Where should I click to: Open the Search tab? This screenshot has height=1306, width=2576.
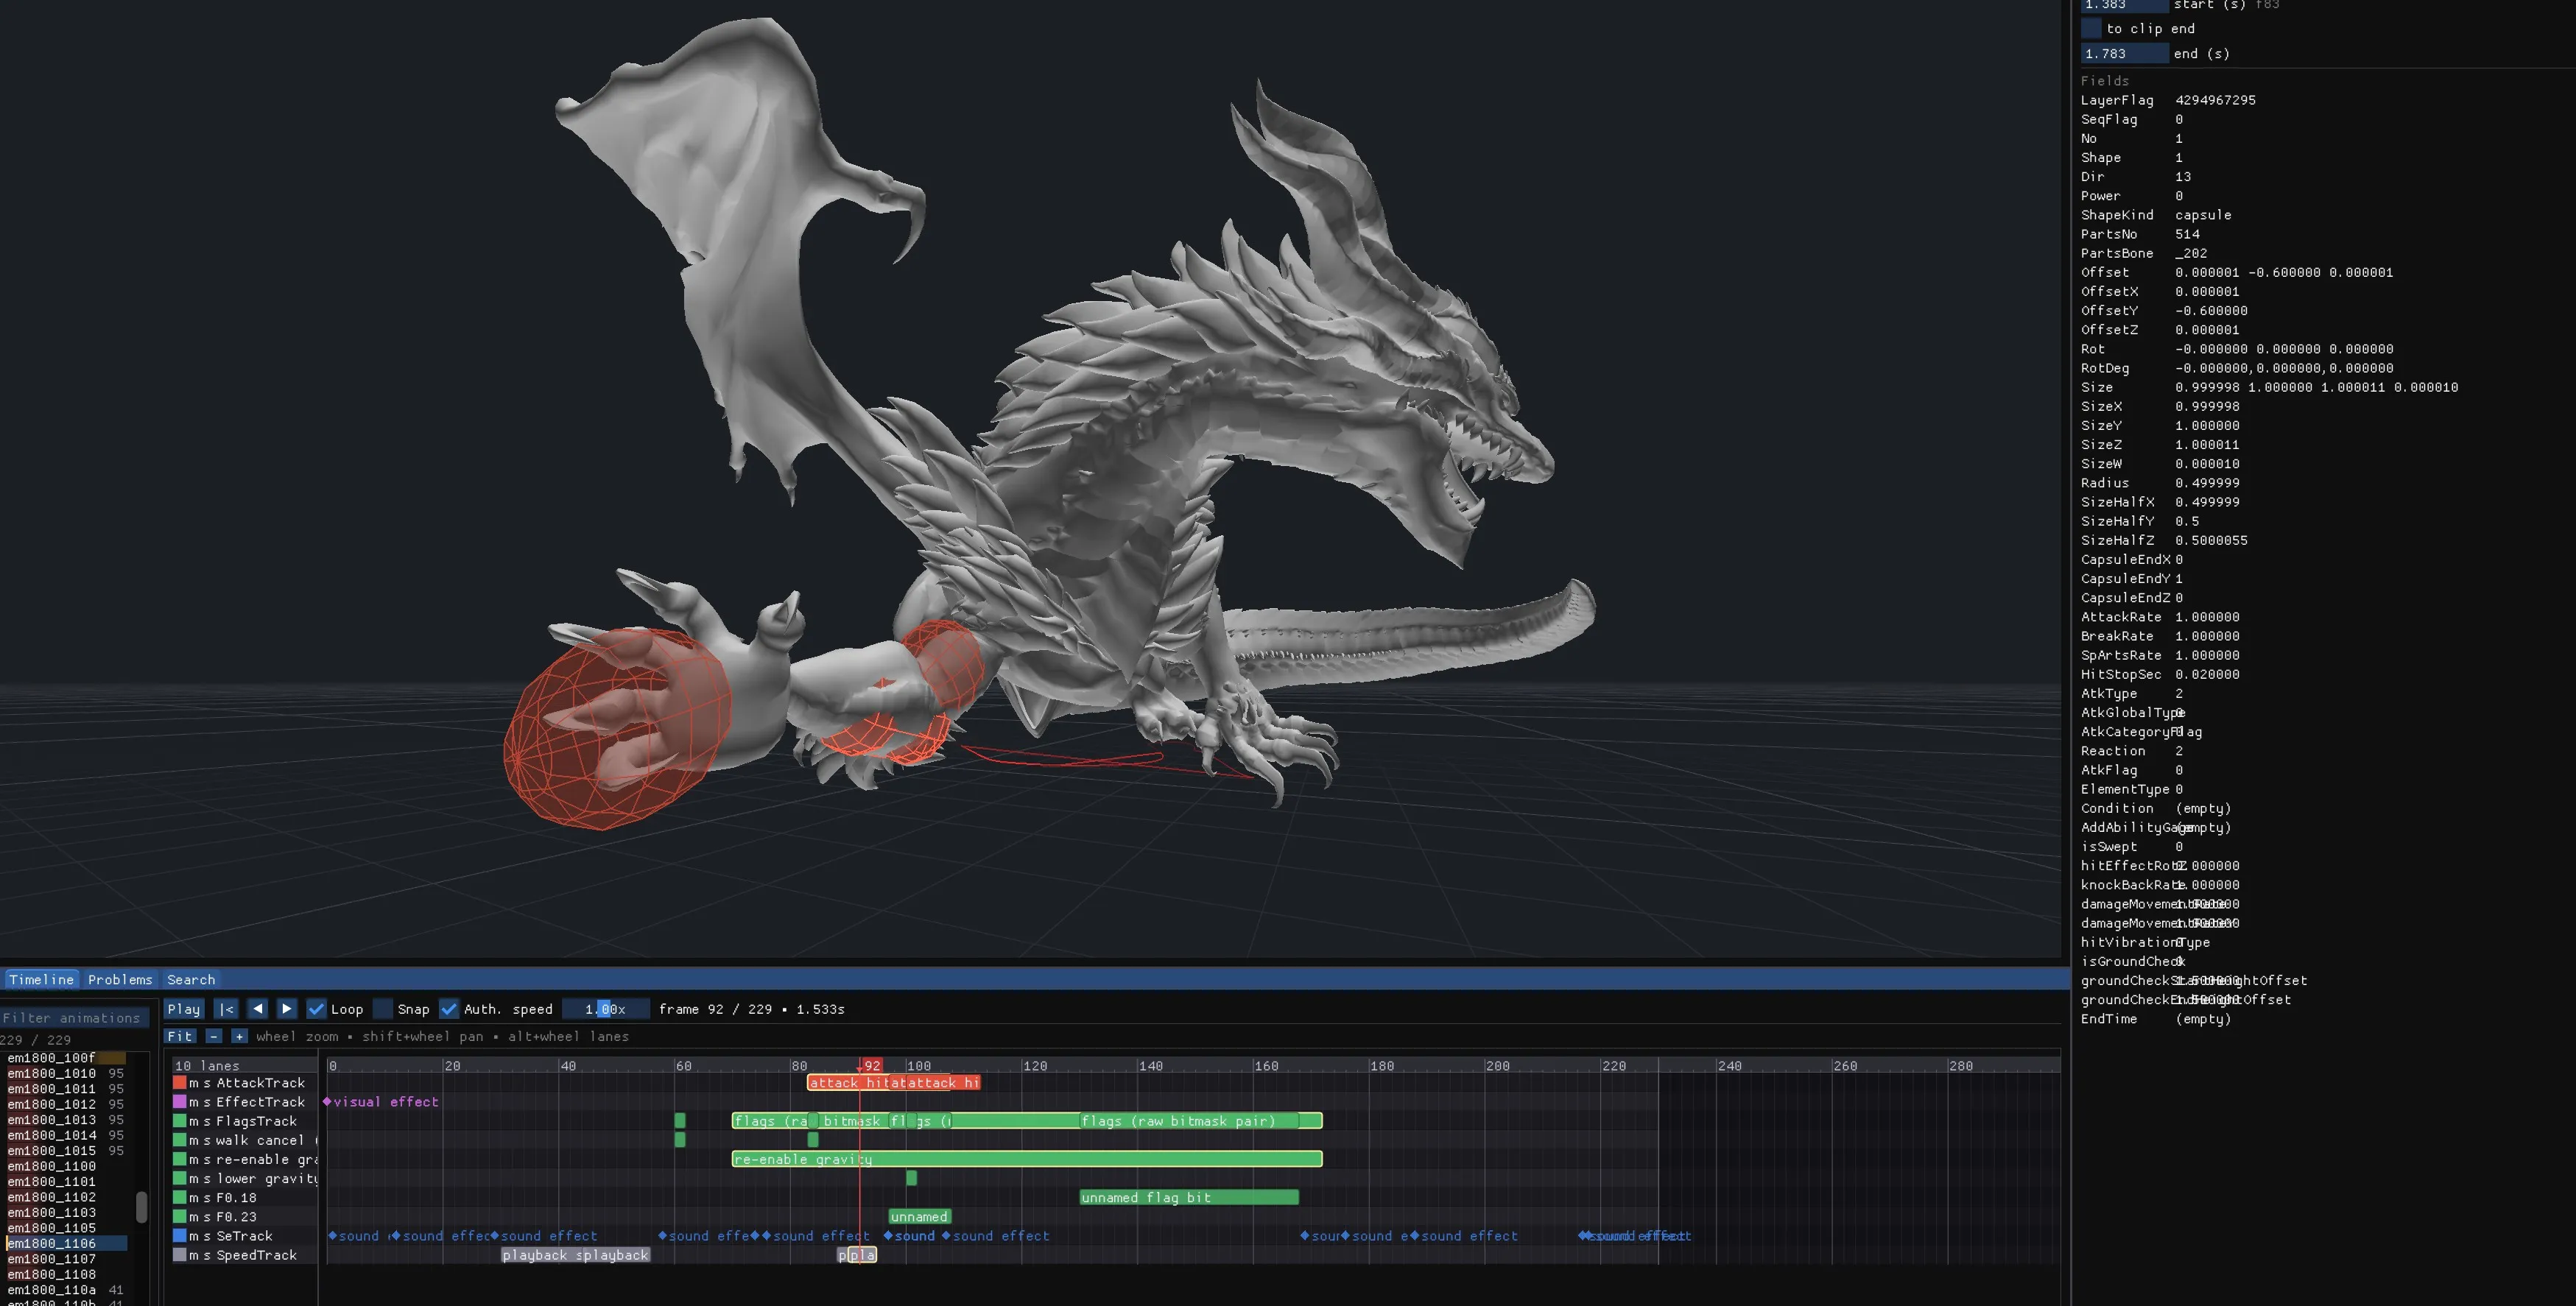pyautogui.click(x=191, y=980)
